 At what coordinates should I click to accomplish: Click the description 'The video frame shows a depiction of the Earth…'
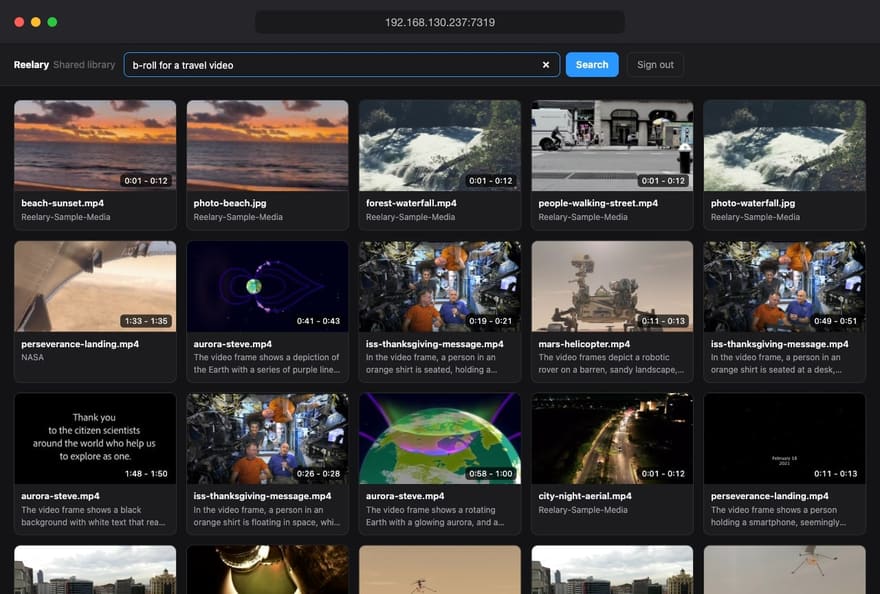(x=267, y=363)
